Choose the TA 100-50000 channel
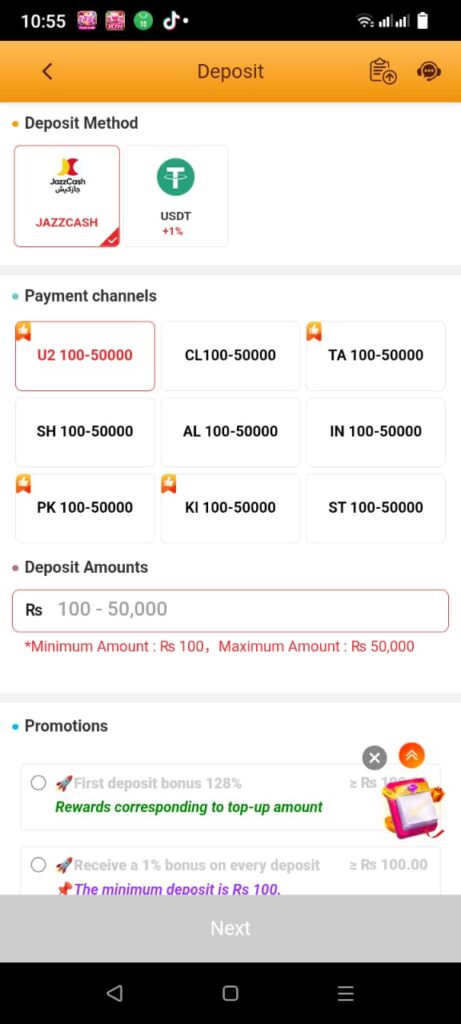This screenshot has height=1024, width=461. [x=375, y=356]
